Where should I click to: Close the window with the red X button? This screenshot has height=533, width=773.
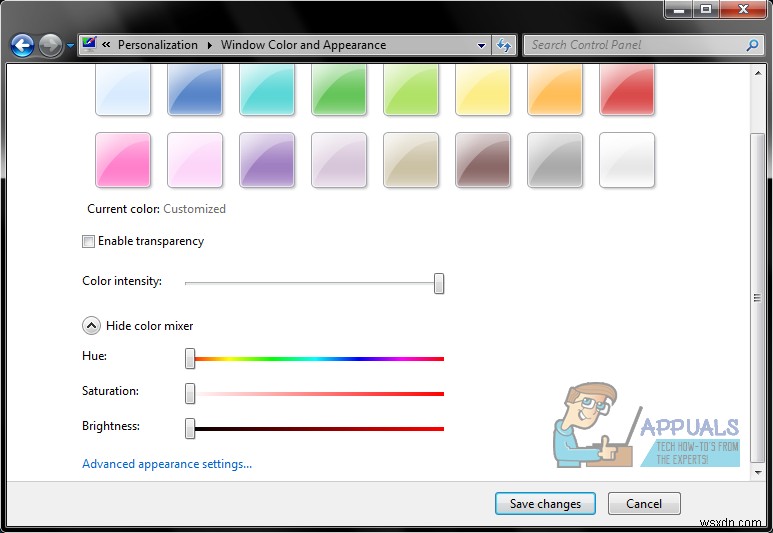click(x=743, y=9)
